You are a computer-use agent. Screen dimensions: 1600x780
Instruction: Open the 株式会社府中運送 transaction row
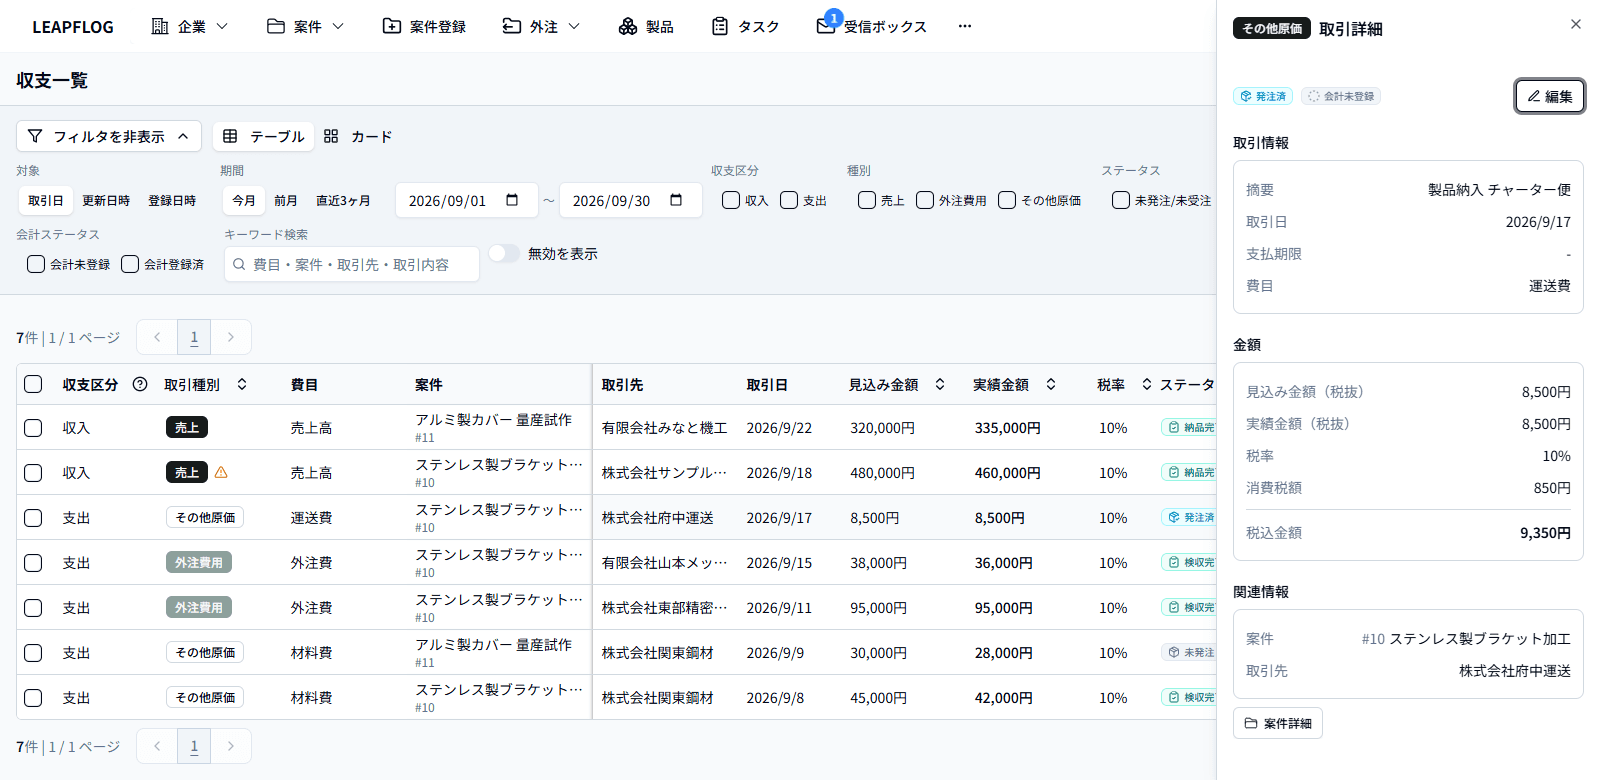tap(616, 517)
